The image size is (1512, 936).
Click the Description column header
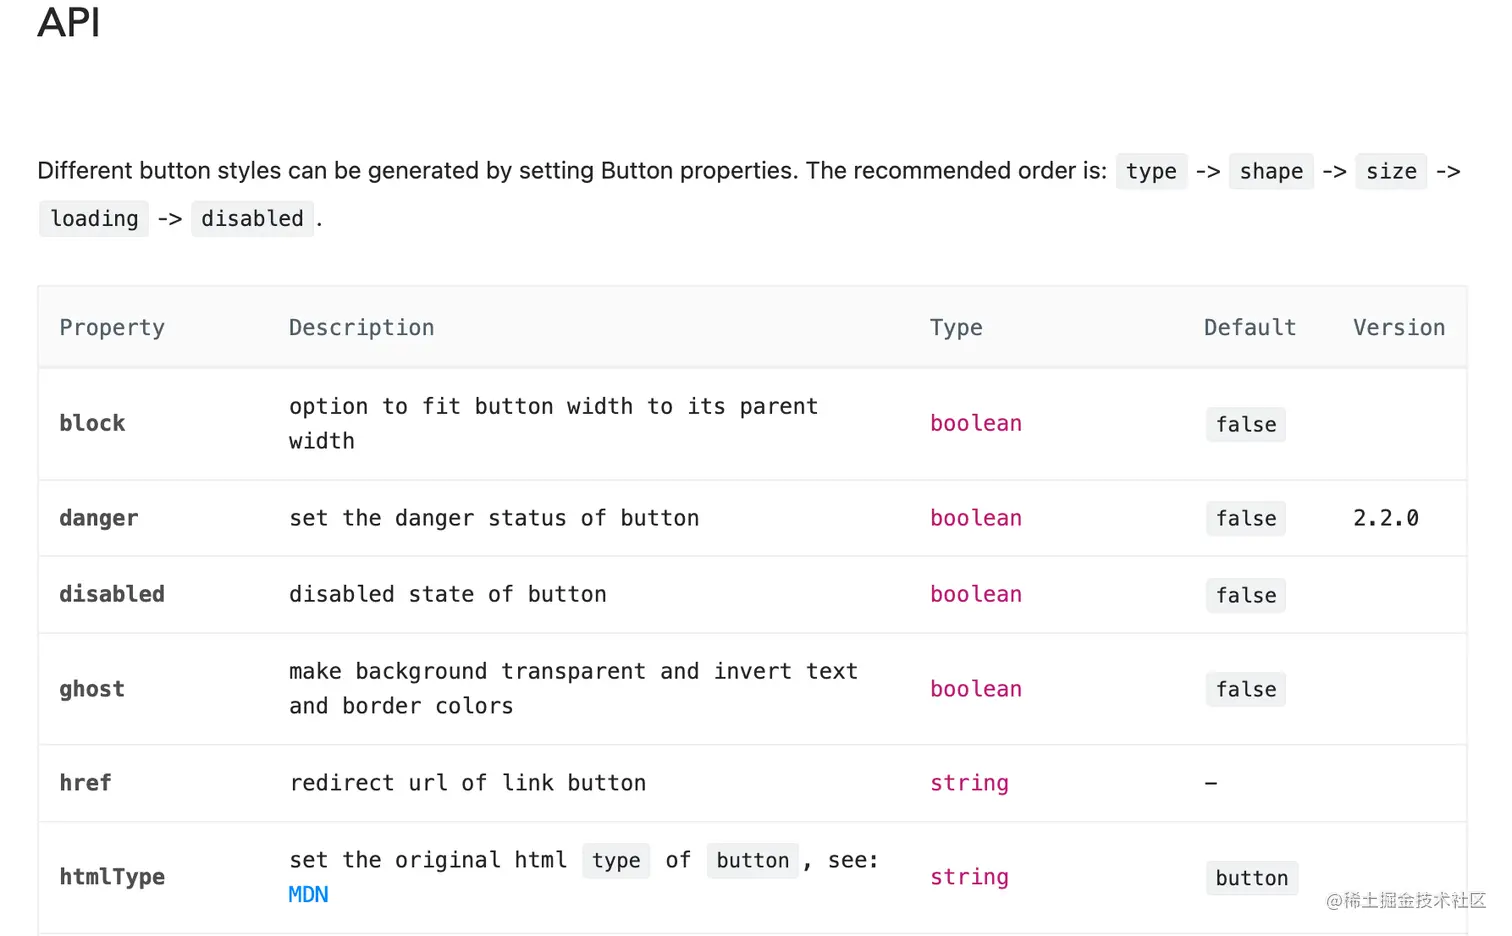click(361, 328)
